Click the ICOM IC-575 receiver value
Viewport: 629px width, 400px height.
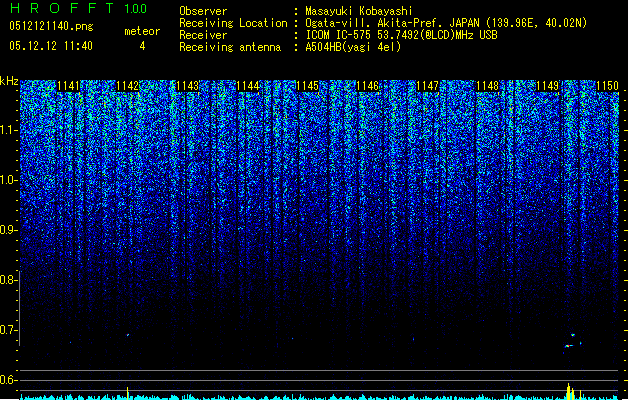(402, 35)
